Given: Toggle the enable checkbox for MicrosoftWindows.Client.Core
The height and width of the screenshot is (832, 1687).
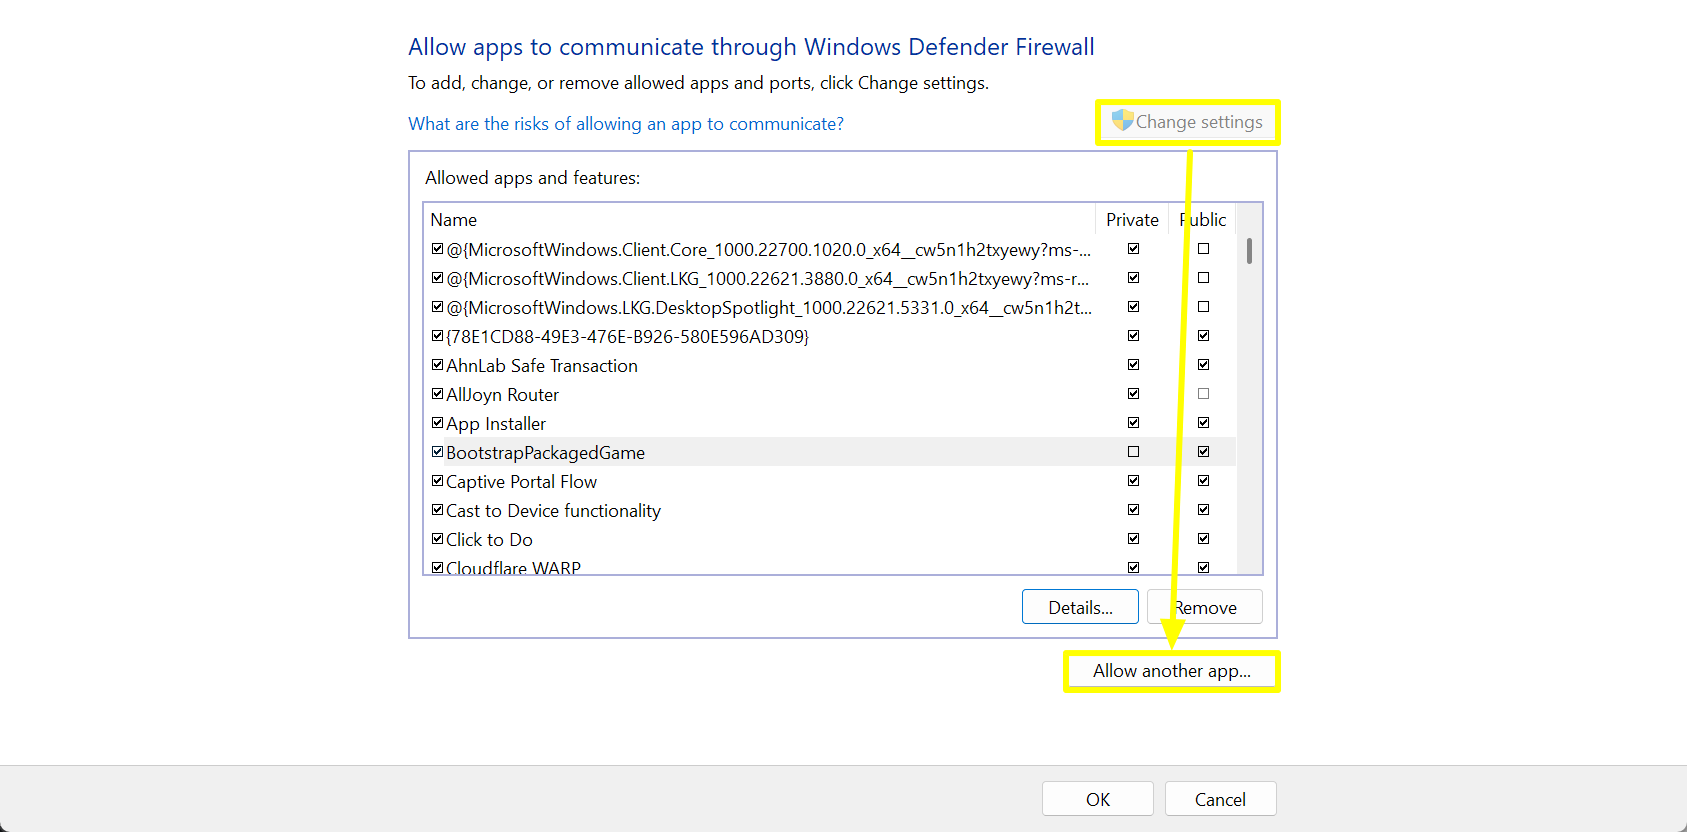Looking at the screenshot, I should point(437,249).
